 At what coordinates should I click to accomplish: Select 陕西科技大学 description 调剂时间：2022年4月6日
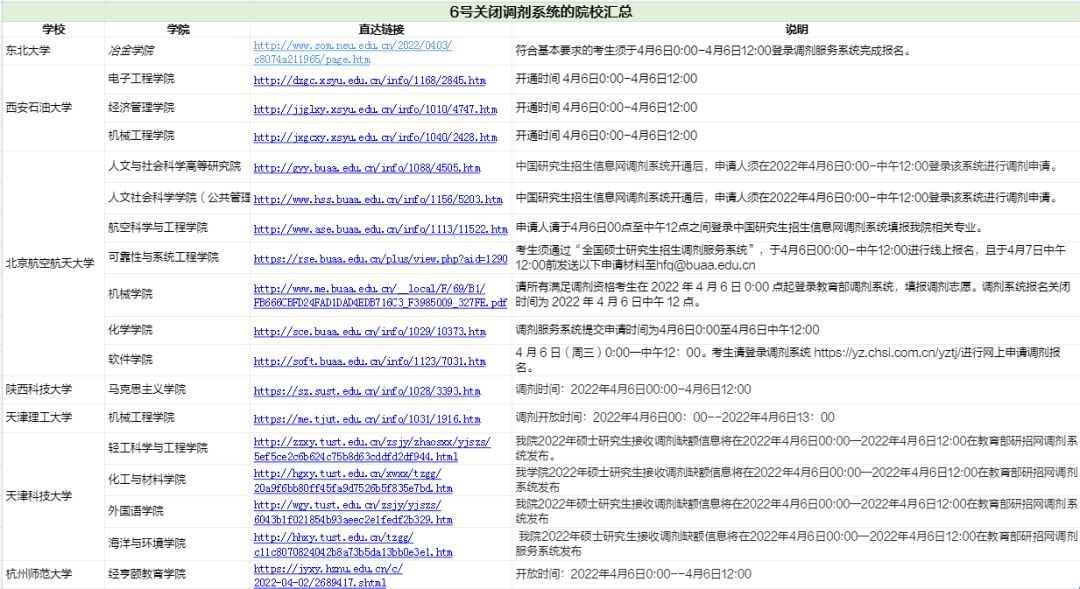click(x=796, y=390)
